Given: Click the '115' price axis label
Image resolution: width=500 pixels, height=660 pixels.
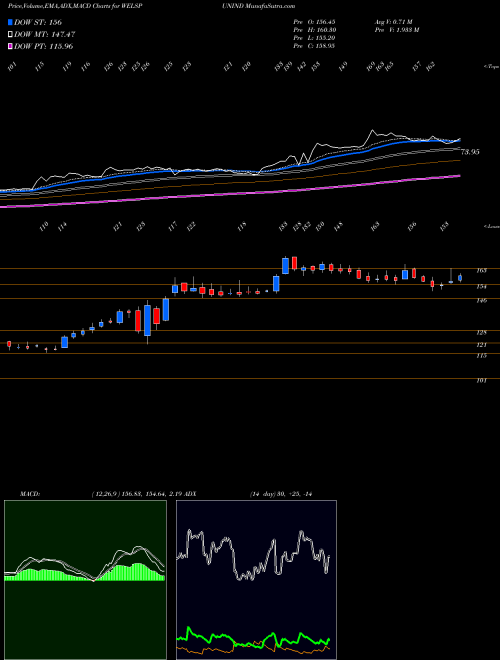Looking at the screenshot, I should coord(481,356).
